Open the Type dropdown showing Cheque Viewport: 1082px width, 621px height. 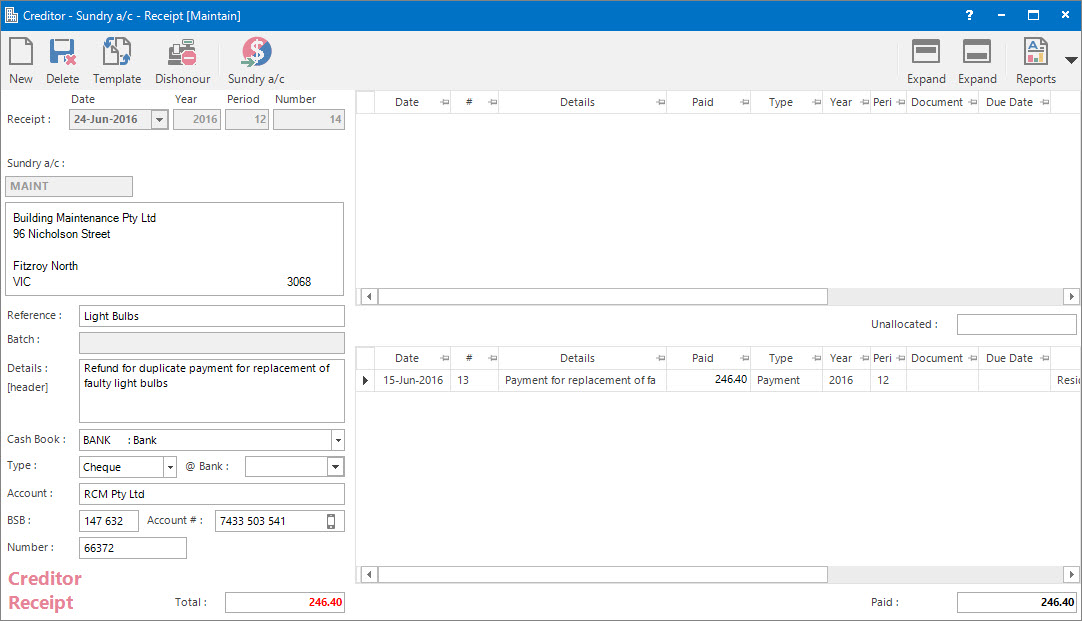click(x=168, y=467)
